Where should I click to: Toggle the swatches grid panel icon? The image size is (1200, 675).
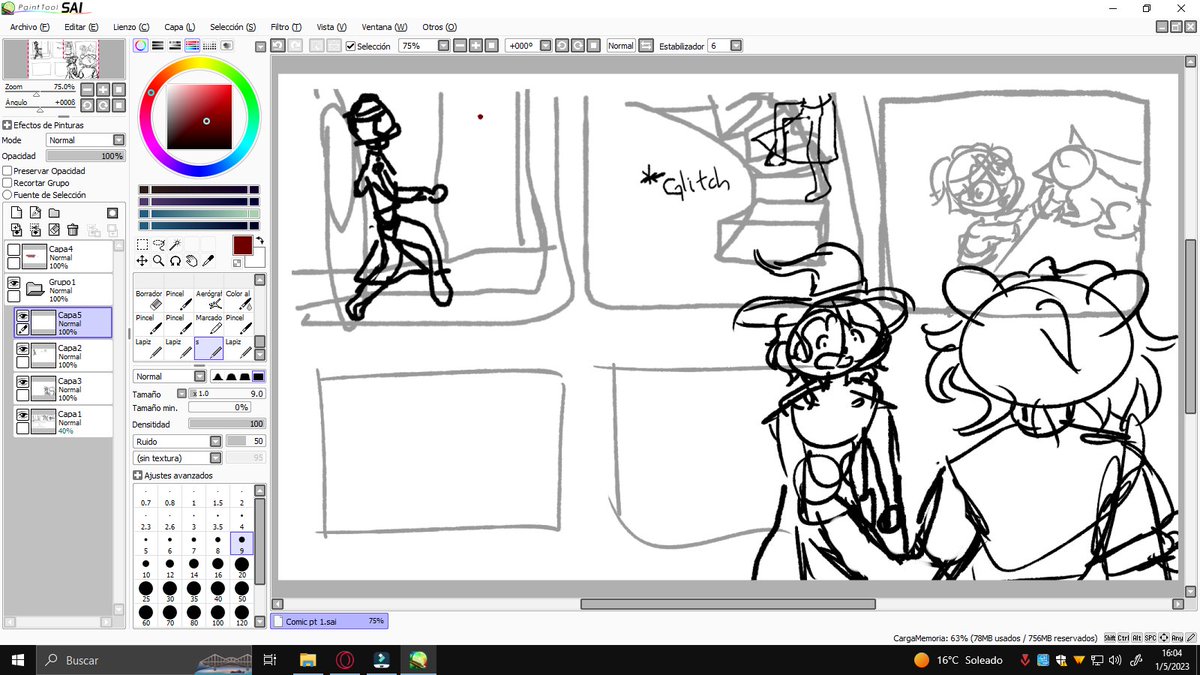coord(209,45)
